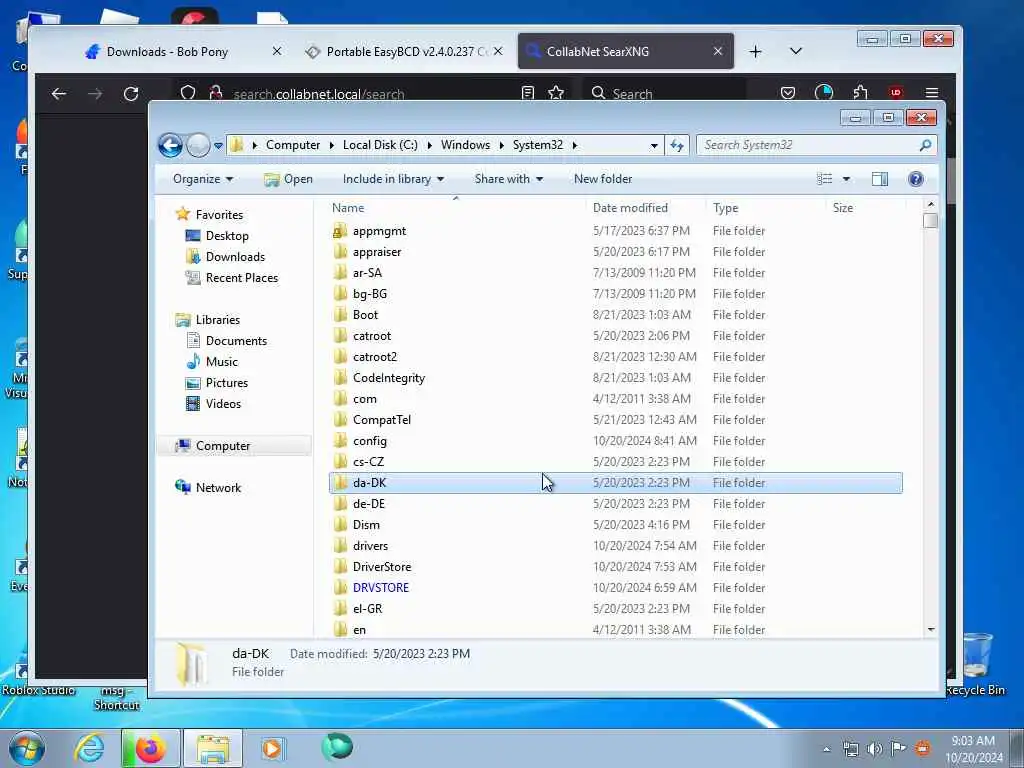Expand Local Disk (C:) breadcrumb arrow

[x=429, y=145]
